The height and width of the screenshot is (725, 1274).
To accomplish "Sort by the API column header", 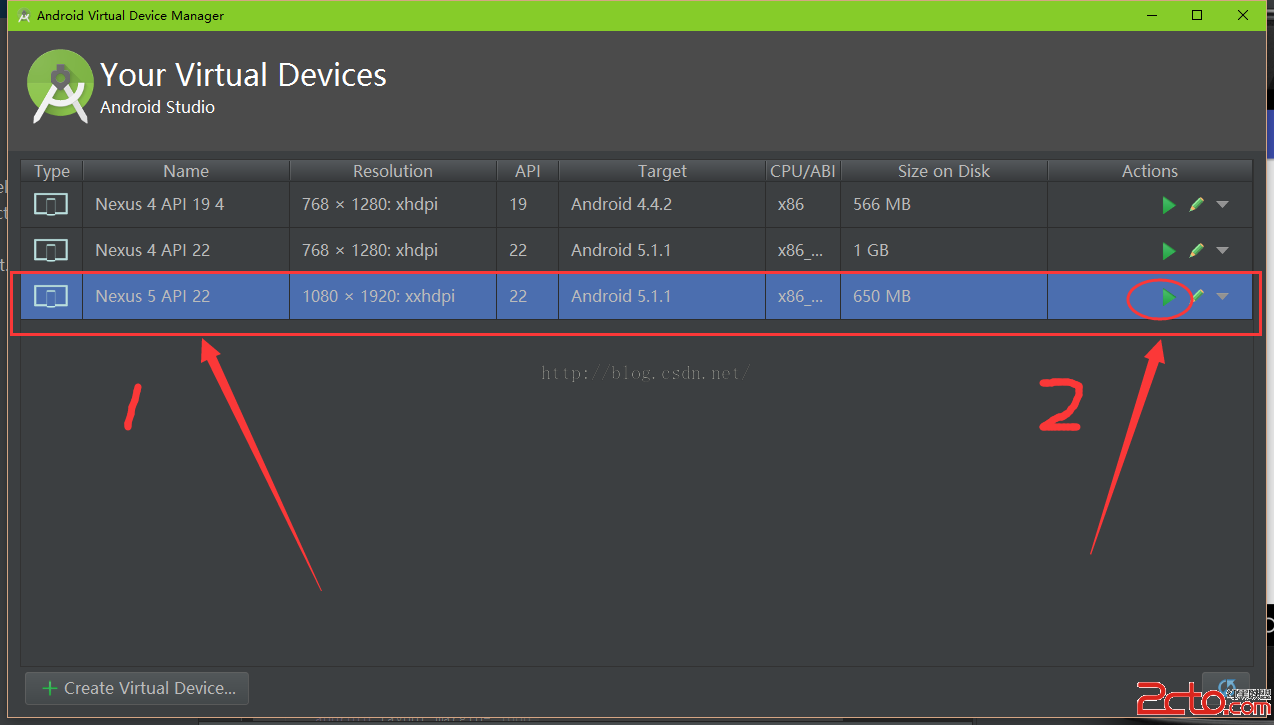I will pyautogui.click(x=527, y=171).
